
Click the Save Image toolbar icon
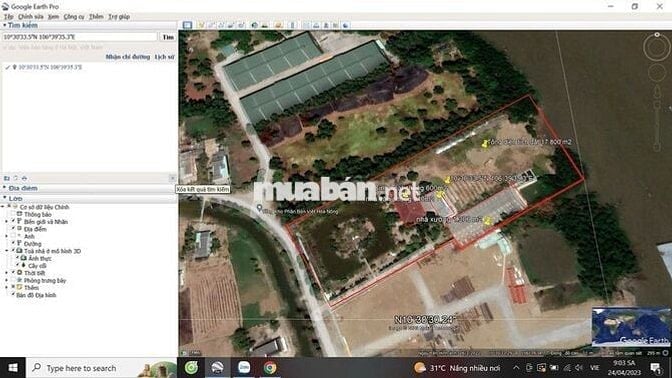[x=326, y=25]
